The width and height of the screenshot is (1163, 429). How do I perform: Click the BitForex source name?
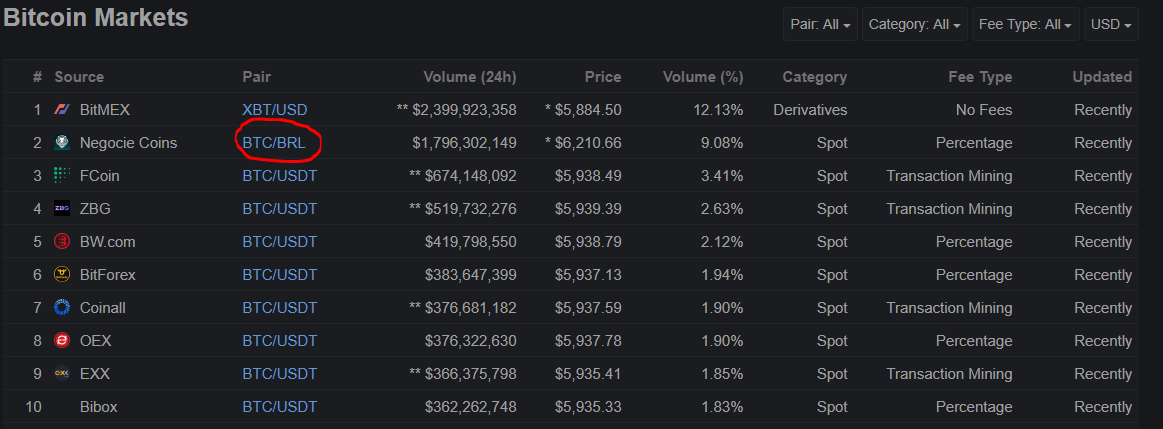click(x=108, y=275)
